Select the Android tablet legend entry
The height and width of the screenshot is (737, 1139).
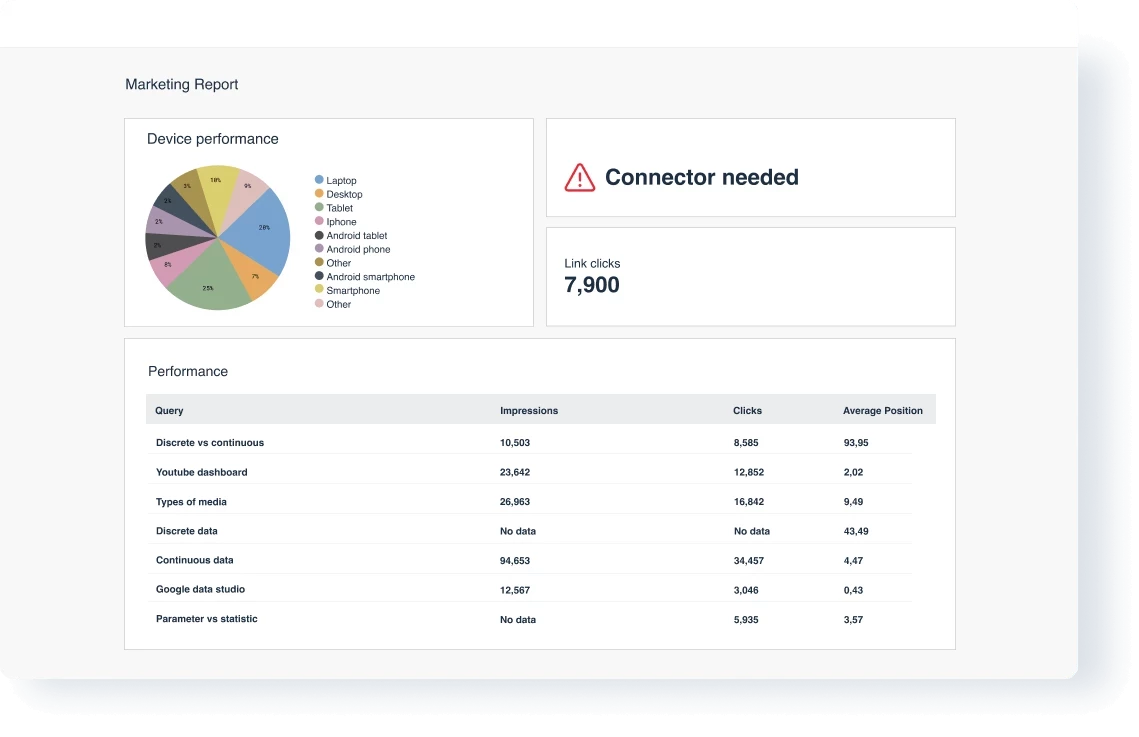pyautogui.click(x=356, y=236)
